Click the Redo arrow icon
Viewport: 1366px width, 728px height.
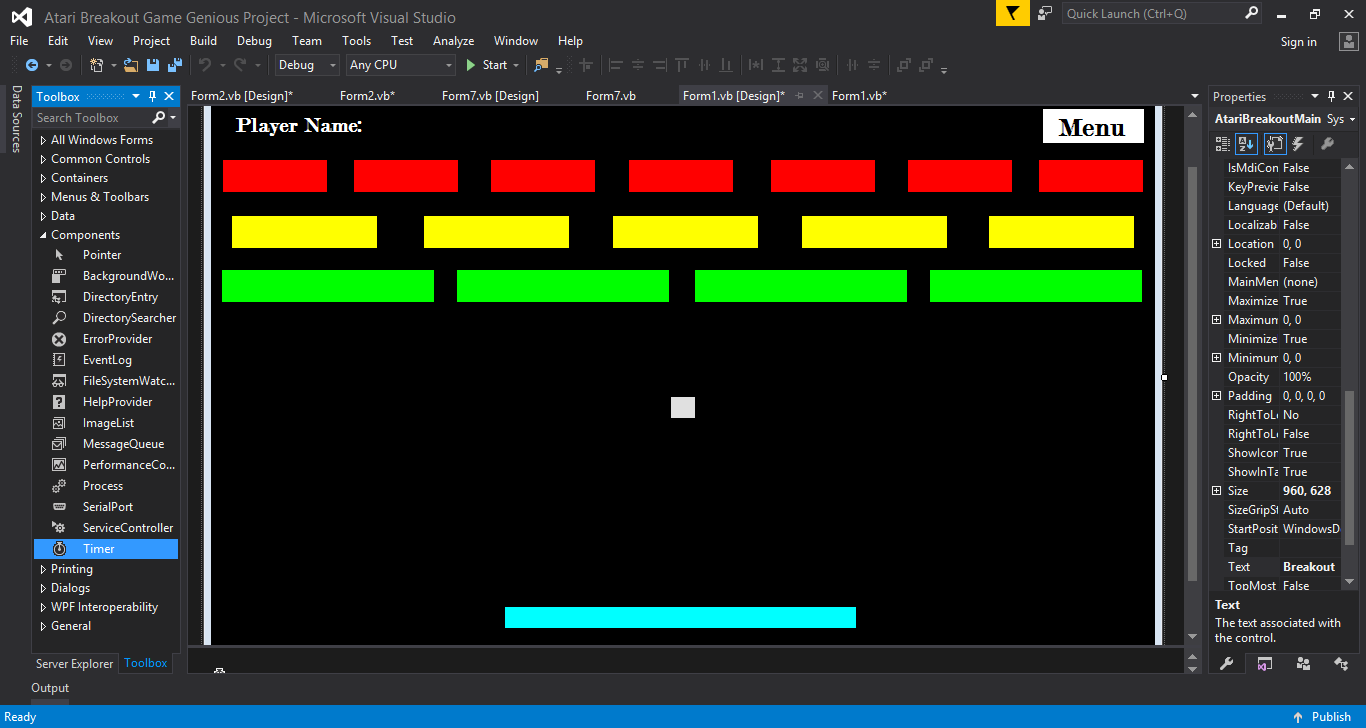(x=240, y=65)
